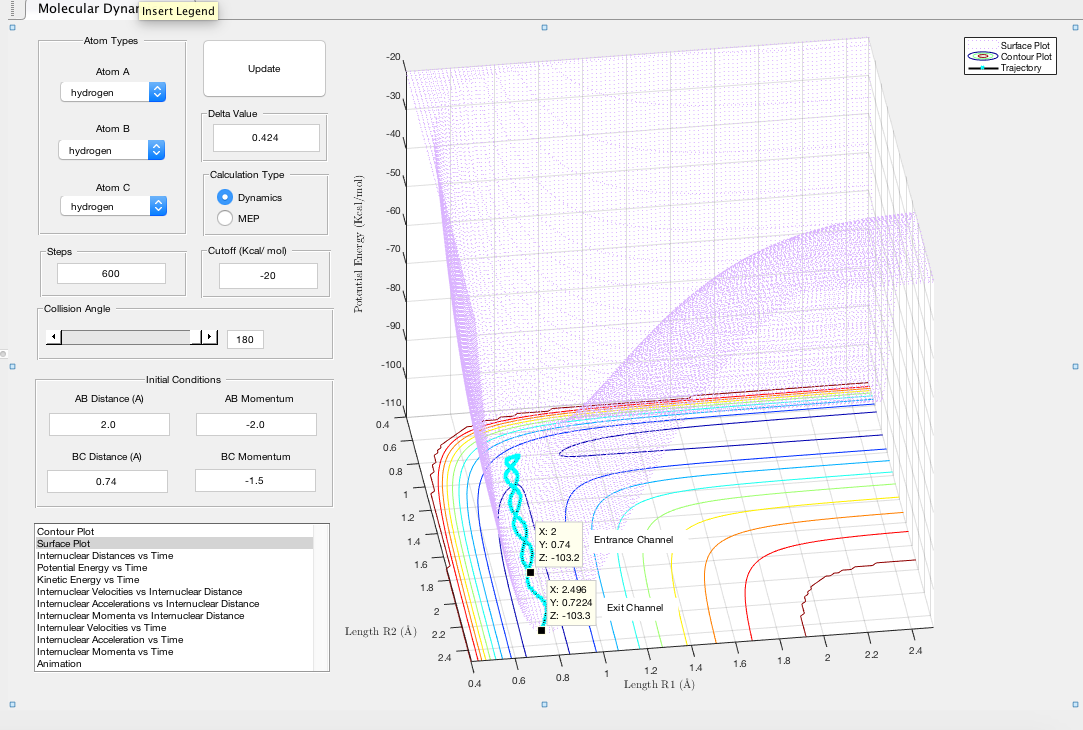Click the Entrance Channel label on plot

(x=633, y=540)
